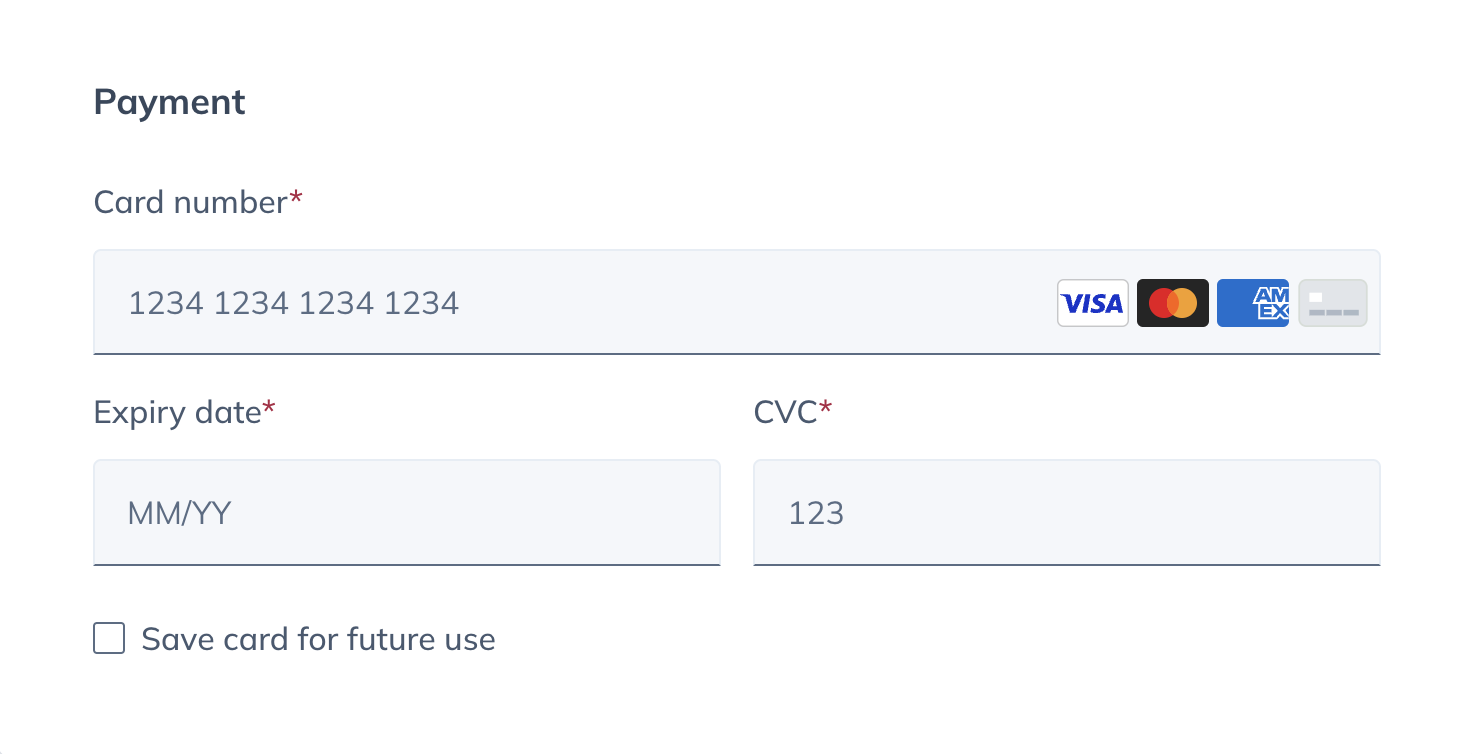This screenshot has width=1472, height=754.
Task: Click the Card number field label
Action: (191, 202)
